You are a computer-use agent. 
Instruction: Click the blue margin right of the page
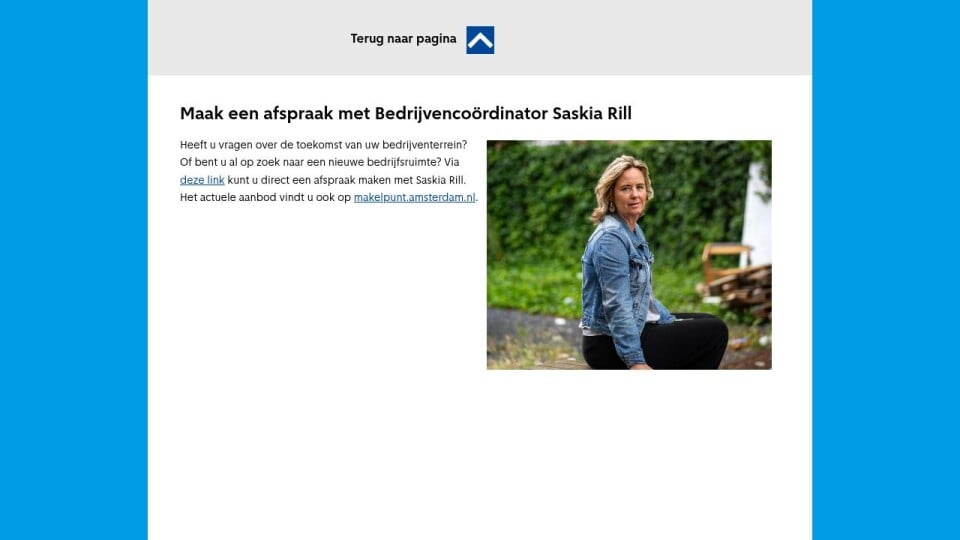pyautogui.click(x=886, y=270)
